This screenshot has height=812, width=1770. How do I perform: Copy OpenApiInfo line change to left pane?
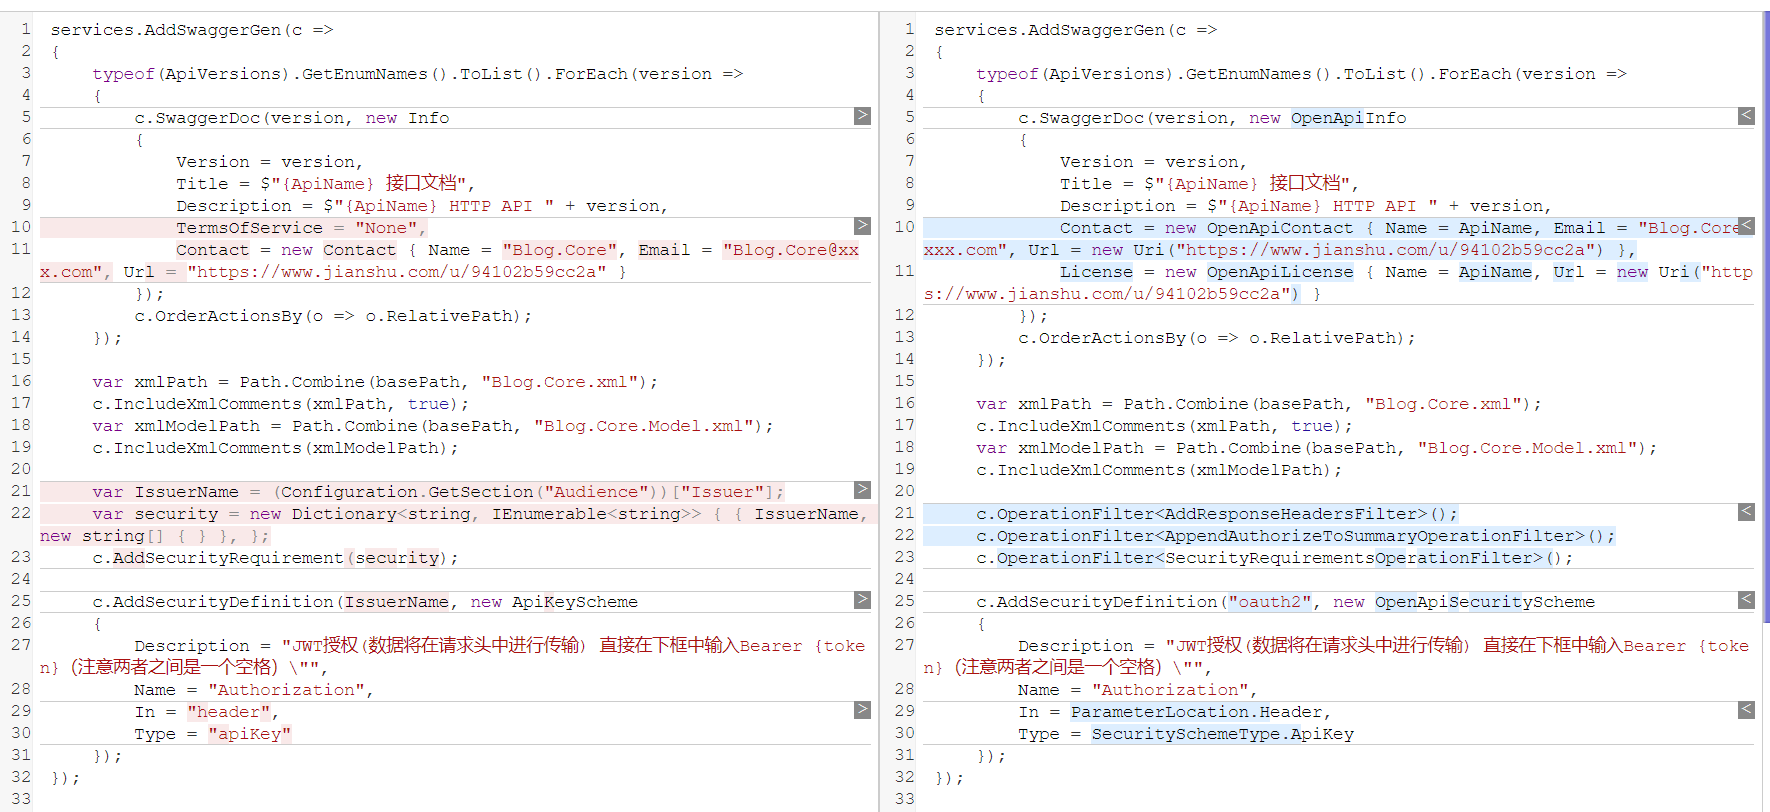pos(1746,116)
